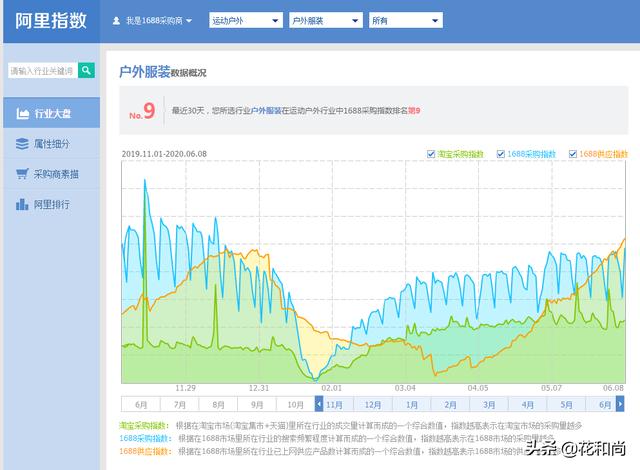The image size is (640, 470).
Task: Toggle the 1688采购指数 checkbox
Action: pos(500,154)
